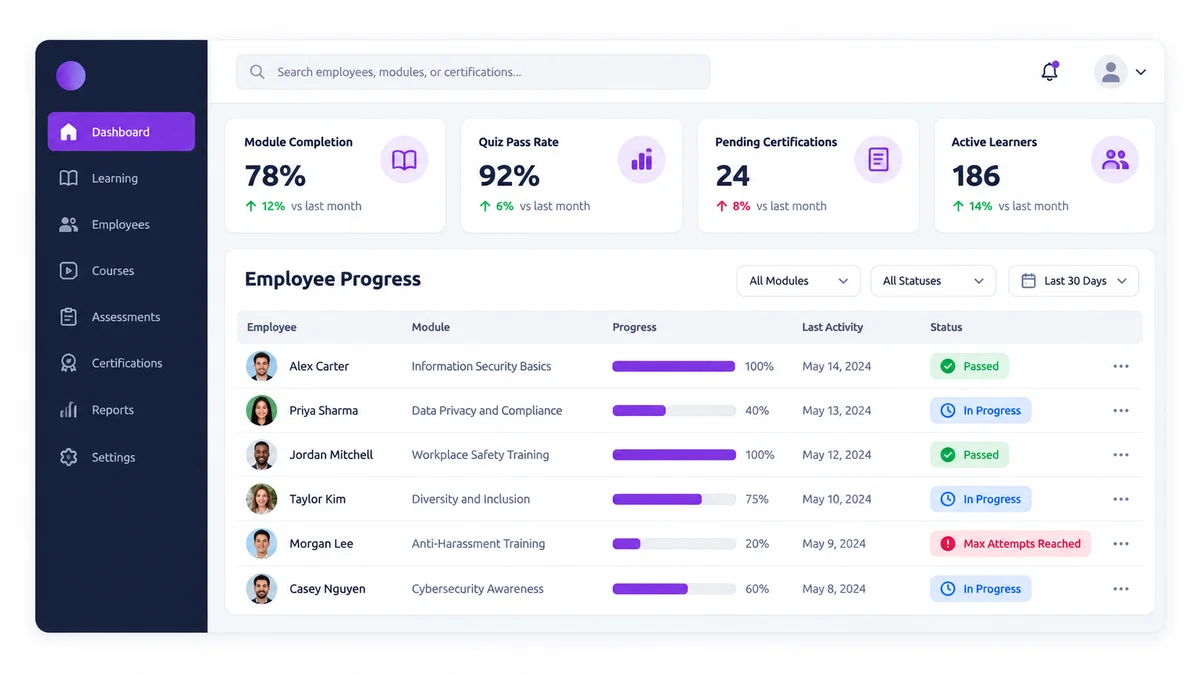Click Alex Carter's 100% progress bar
1200x675 pixels.
pos(674,366)
